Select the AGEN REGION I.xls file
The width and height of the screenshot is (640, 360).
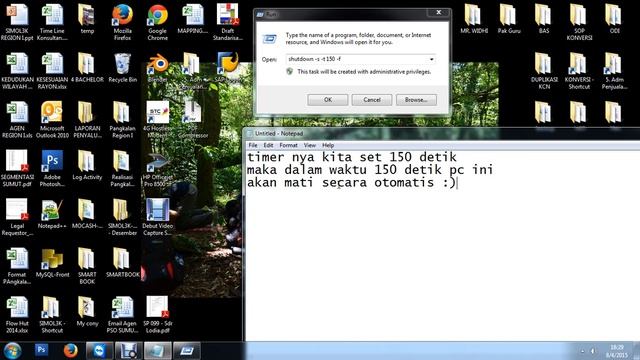17,120
